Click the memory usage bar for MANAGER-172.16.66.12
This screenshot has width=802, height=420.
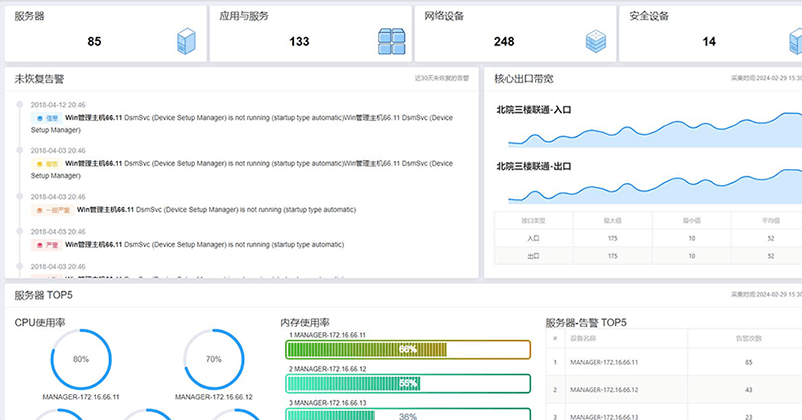tap(407, 383)
